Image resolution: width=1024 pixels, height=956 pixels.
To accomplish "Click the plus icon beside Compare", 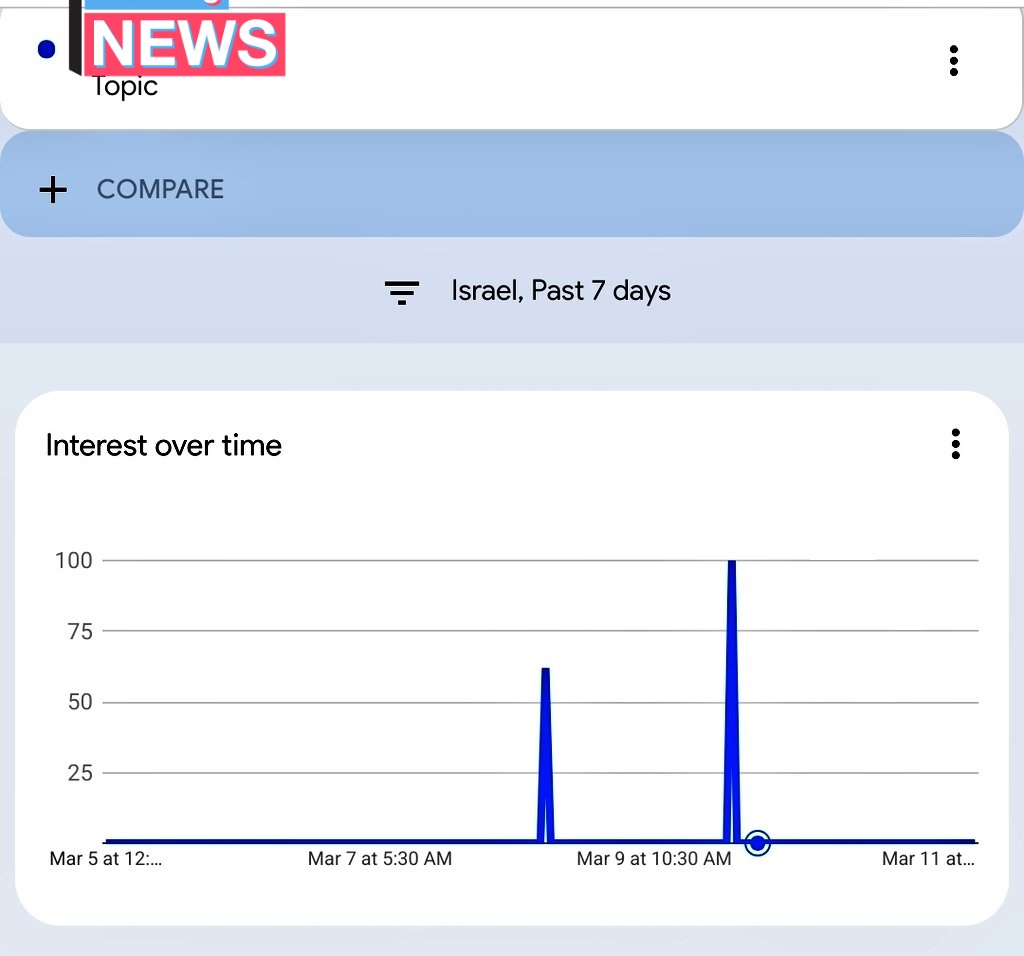I will tap(53, 190).
